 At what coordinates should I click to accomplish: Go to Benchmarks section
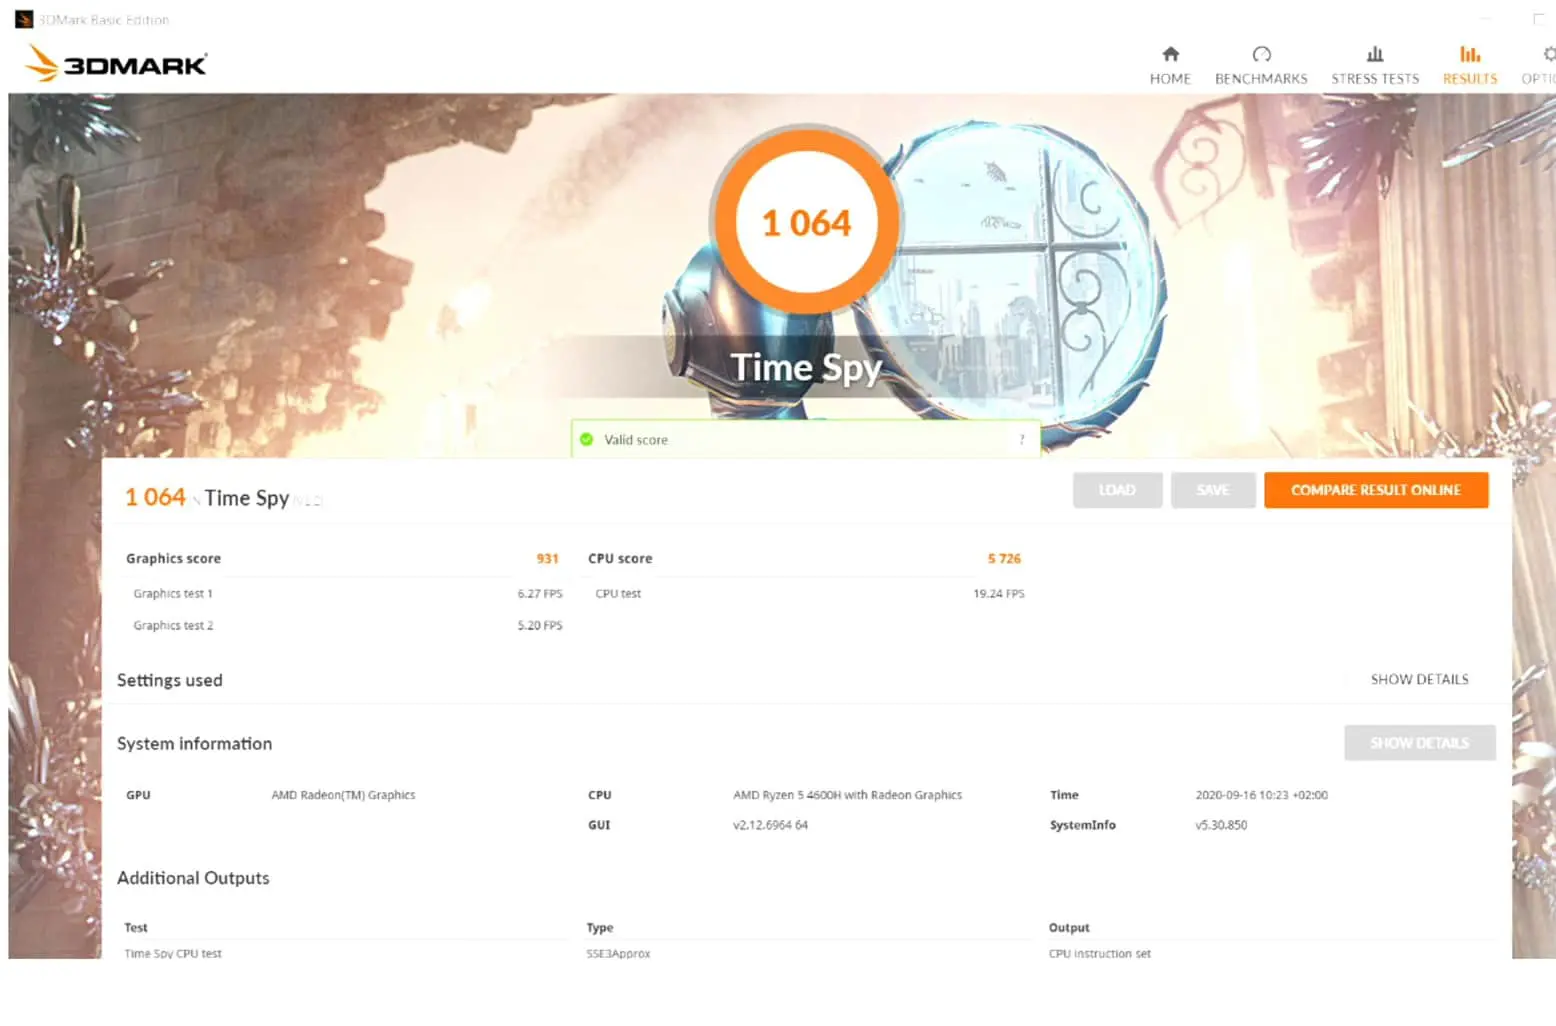click(x=1261, y=65)
